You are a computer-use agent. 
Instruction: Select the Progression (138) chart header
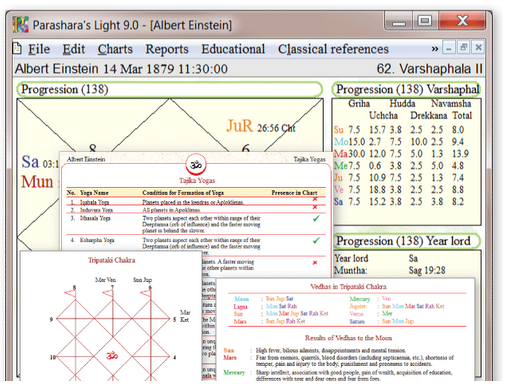(170, 89)
